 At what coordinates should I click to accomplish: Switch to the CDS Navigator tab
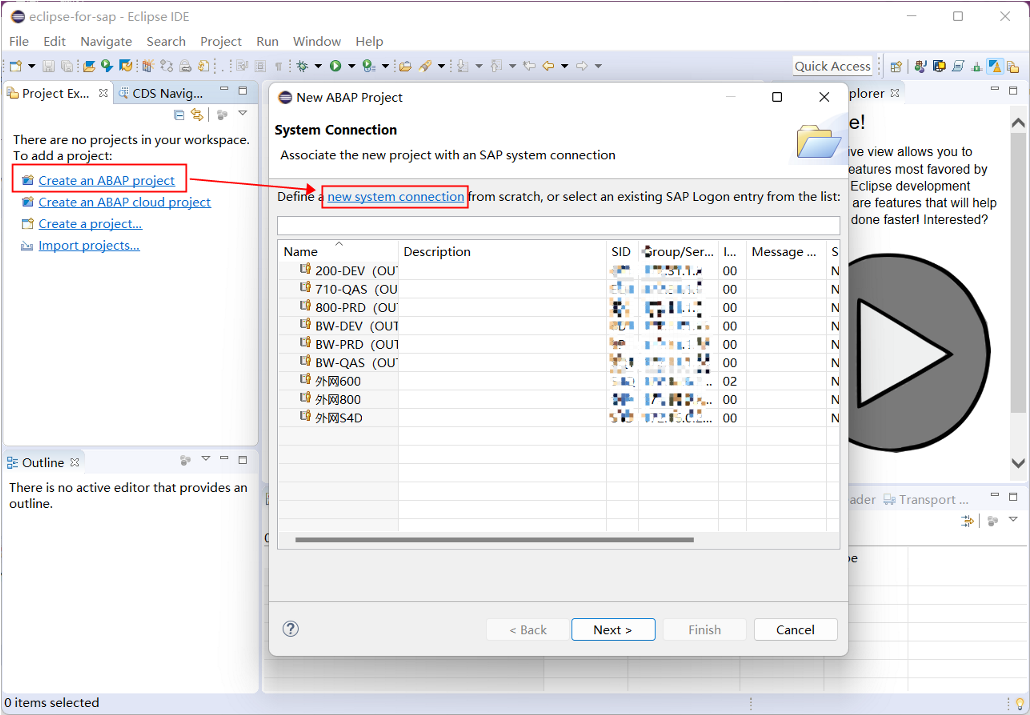161,93
